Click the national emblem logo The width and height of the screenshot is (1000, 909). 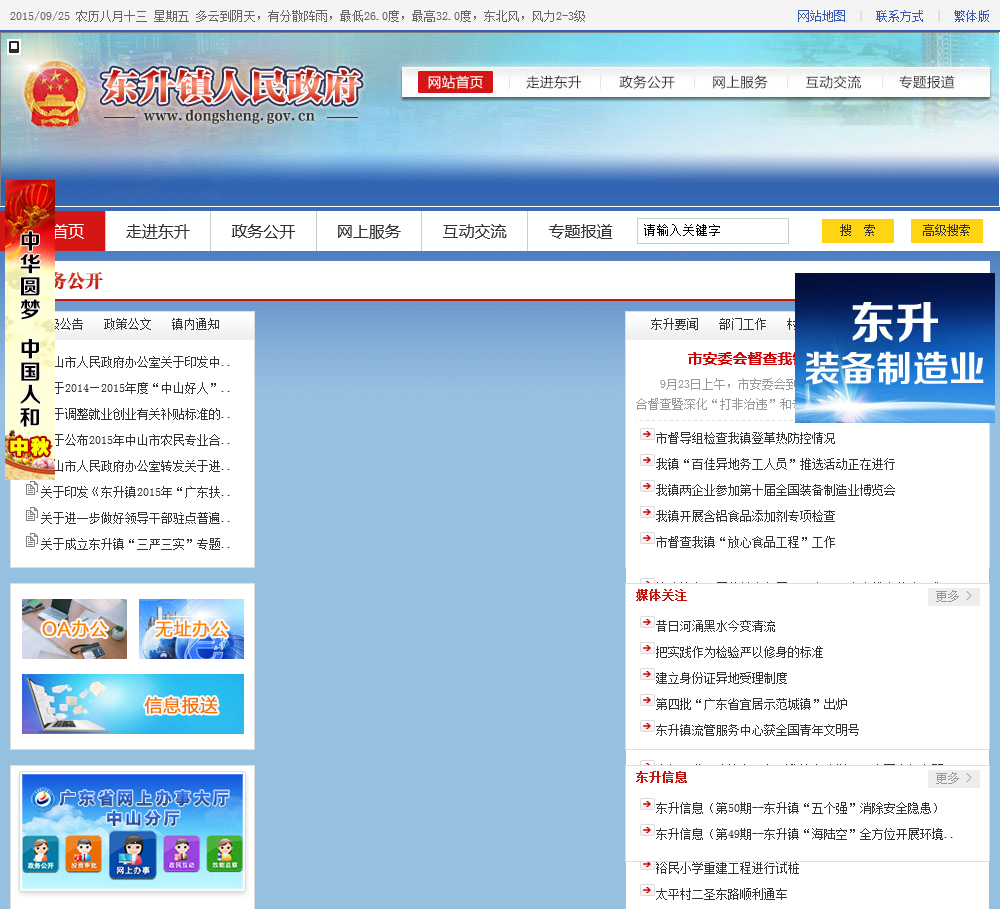point(55,94)
